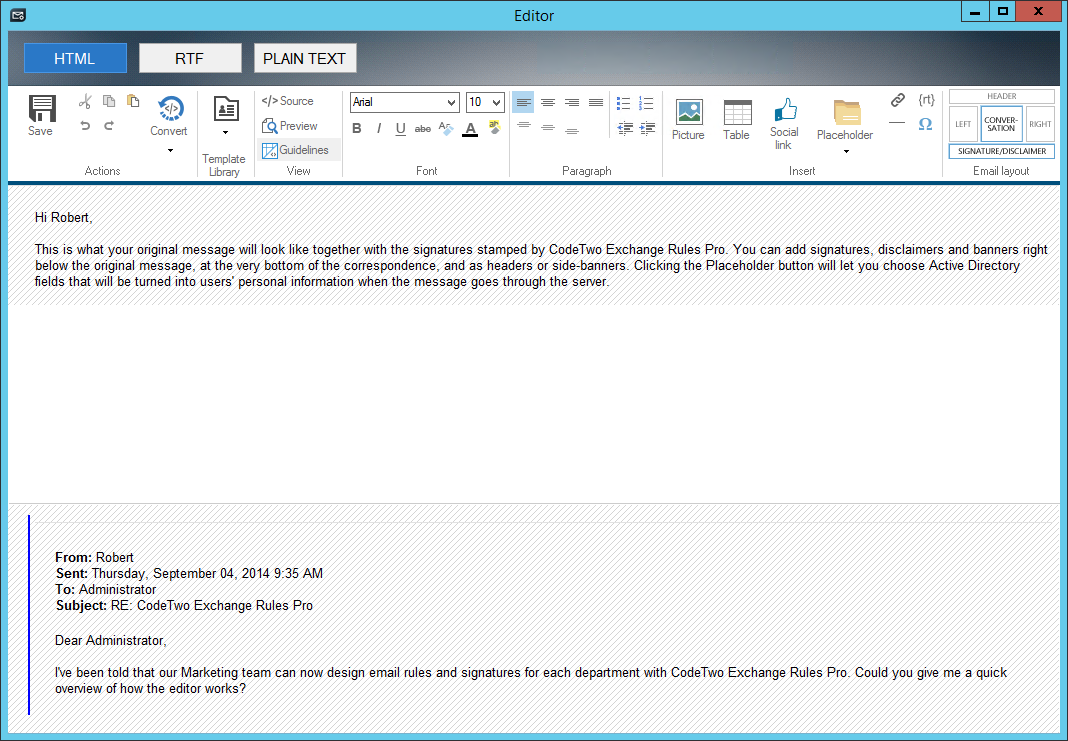The height and width of the screenshot is (741, 1068).
Task: Click the 'To: Administrator' line
Action: 106,589
